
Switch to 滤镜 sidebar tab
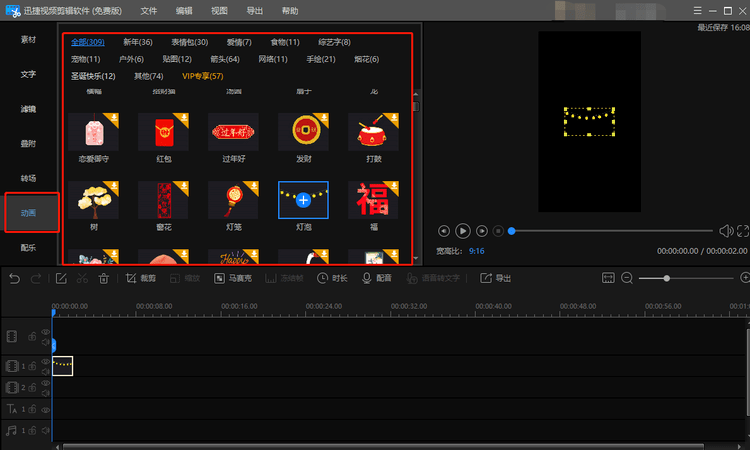point(28,109)
